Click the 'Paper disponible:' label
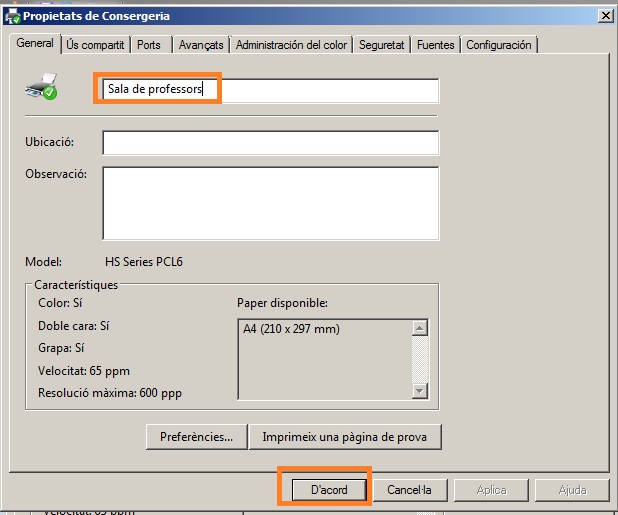The width and height of the screenshot is (618, 515). point(283,303)
